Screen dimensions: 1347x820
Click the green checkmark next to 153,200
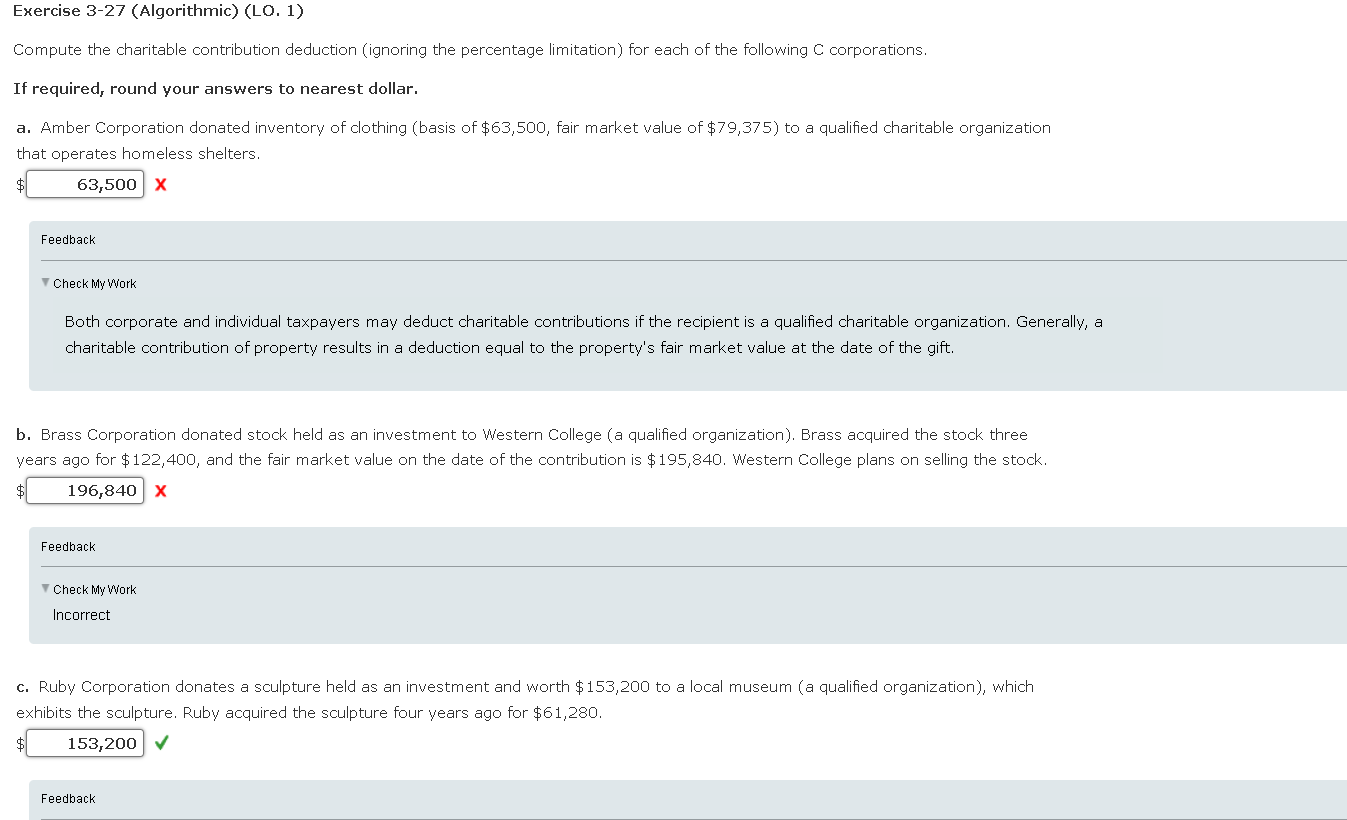point(160,743)
